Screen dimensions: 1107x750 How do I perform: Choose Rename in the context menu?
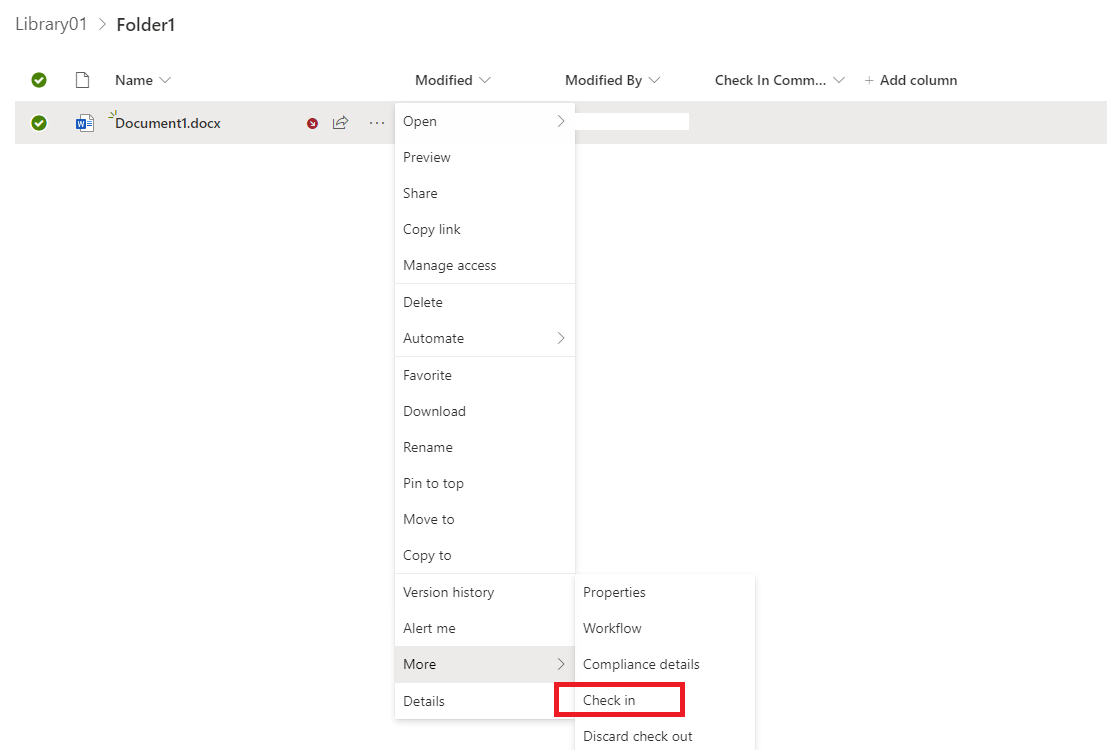click(x=485, y=448)
